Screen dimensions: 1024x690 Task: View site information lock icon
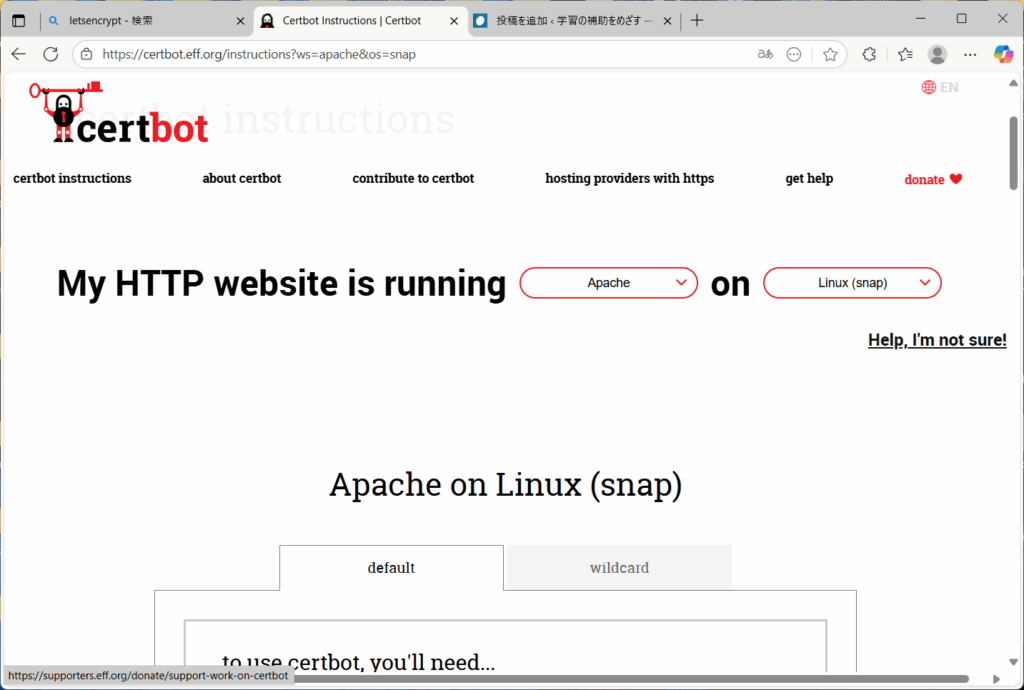pyautogui.click(x=86, y=54)
